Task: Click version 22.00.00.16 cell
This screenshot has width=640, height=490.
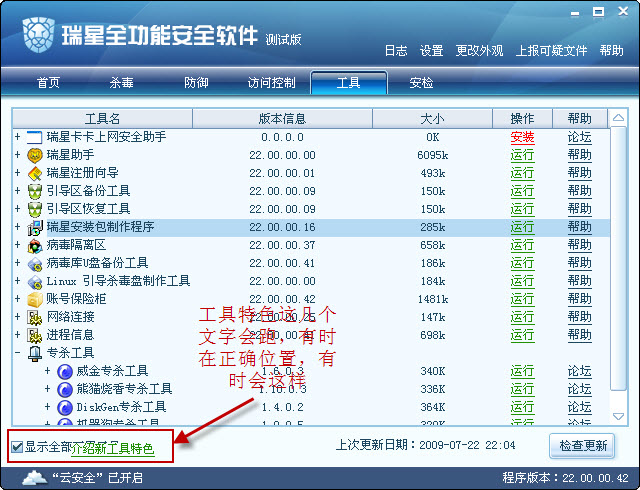Action: (x=282, y=227)
